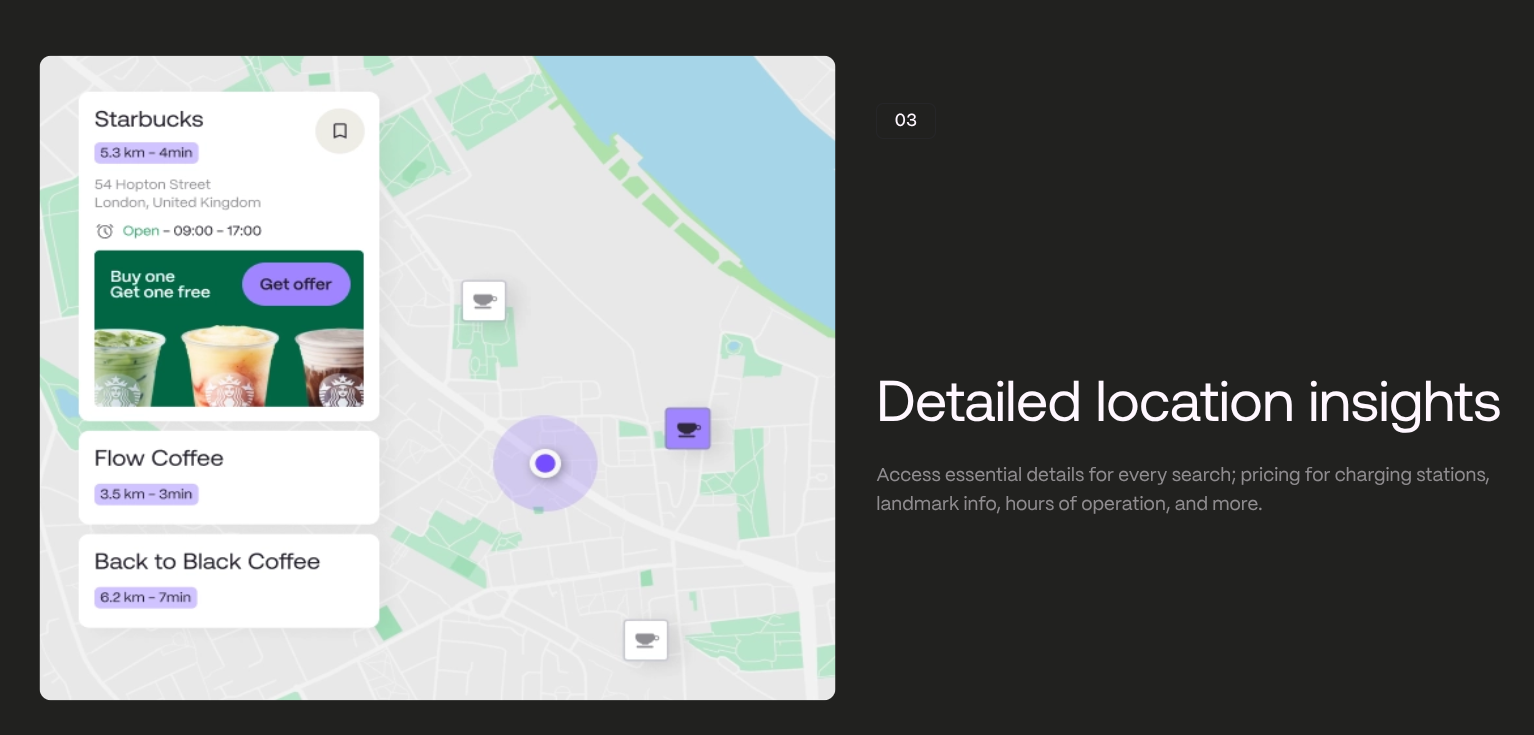Click the 6.2 km – 7min distance badge
Image resolution: width=1534 pixels, height=735 pixels.
146,598
